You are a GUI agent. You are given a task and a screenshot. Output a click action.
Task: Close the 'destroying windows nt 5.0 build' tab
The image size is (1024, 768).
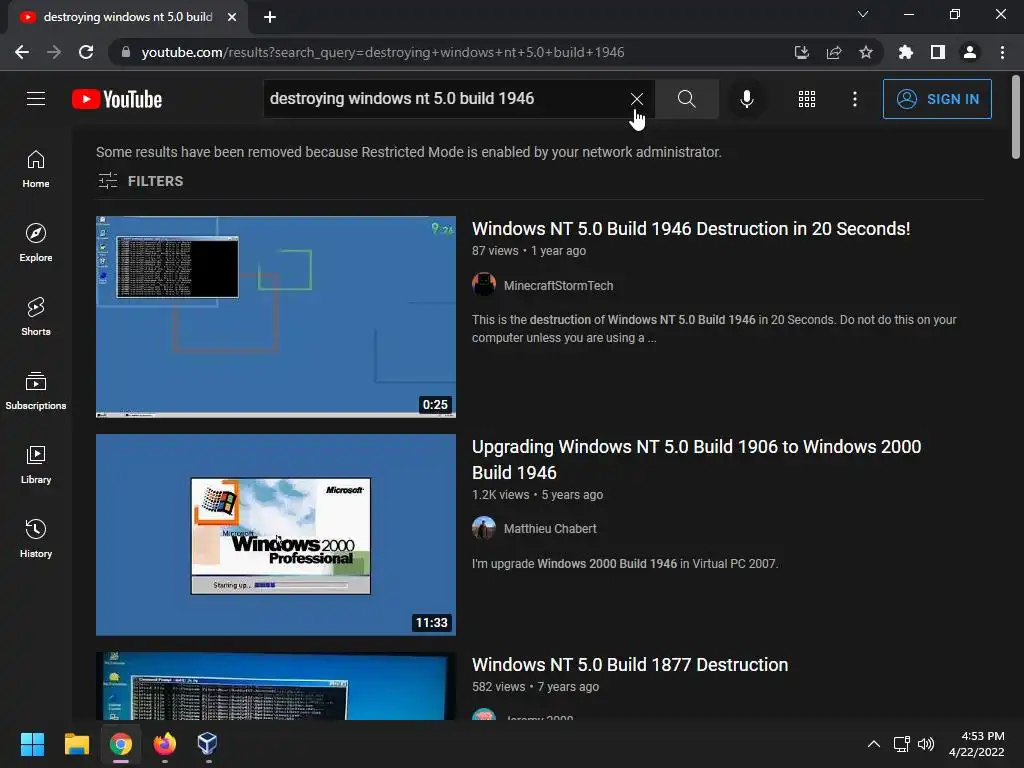tap(232, 17)
